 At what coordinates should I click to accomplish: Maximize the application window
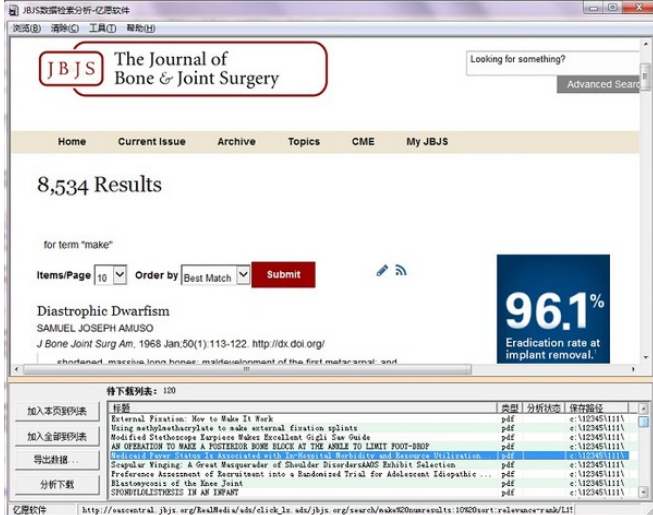pyautogui.click(x=613, y=7)
